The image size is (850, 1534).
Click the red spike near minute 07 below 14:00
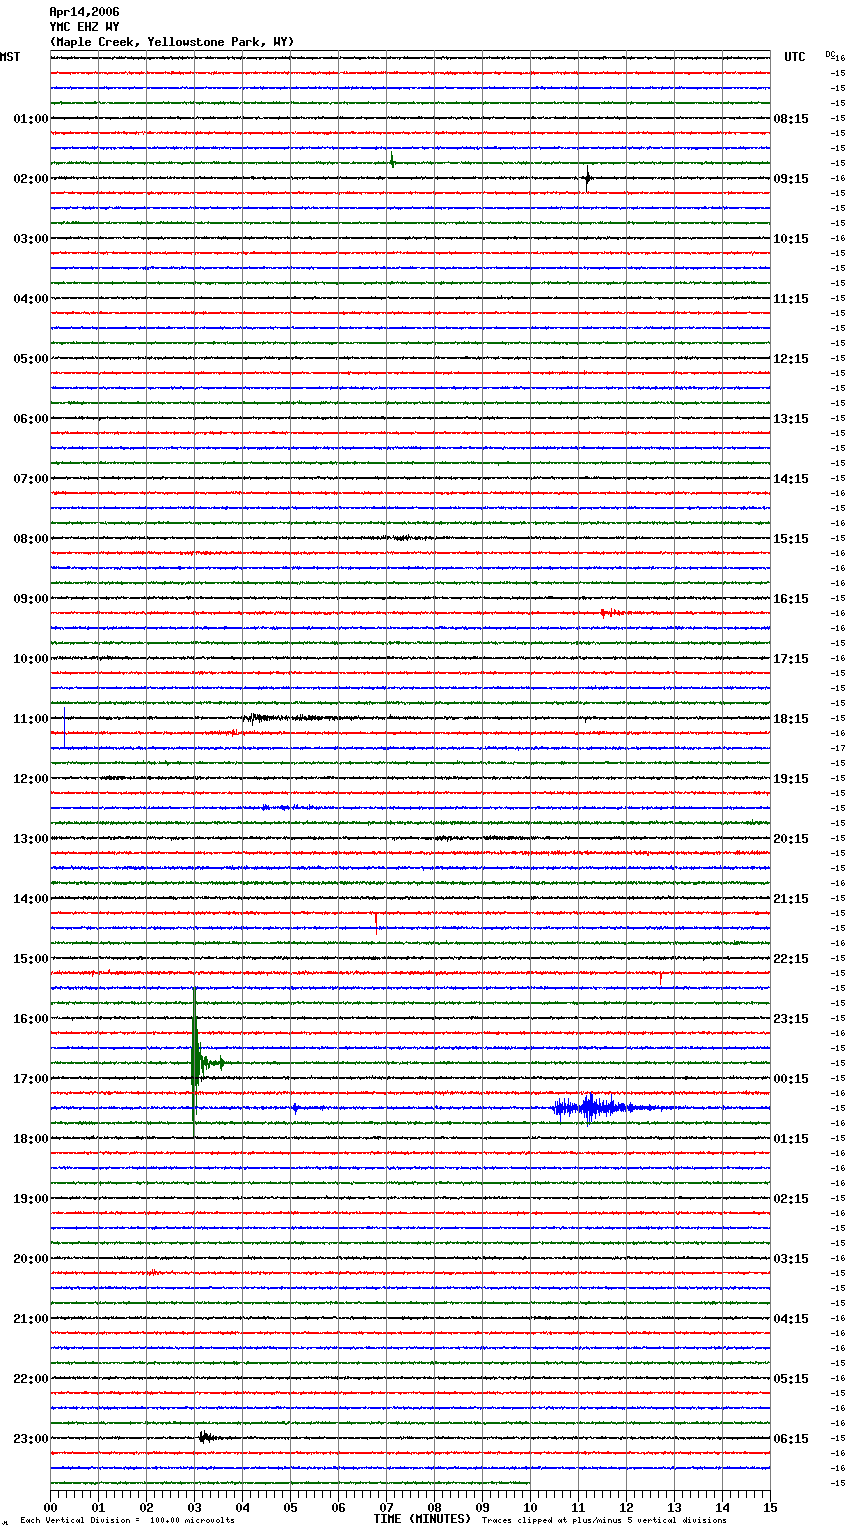click(x=376, y=923)
